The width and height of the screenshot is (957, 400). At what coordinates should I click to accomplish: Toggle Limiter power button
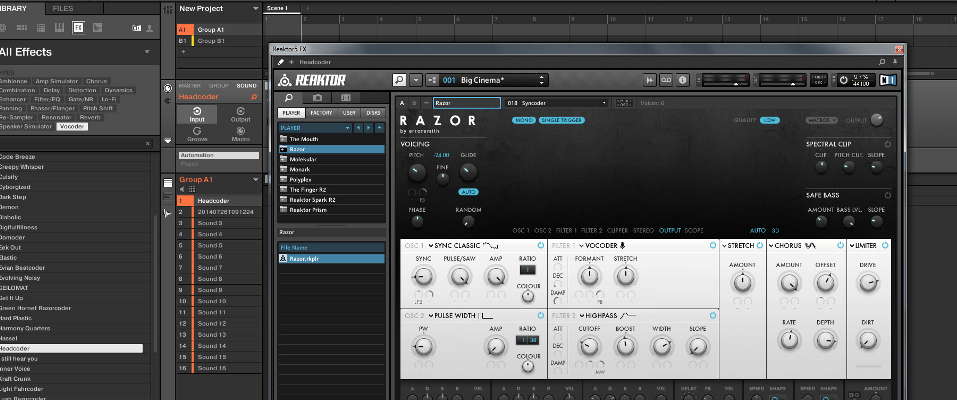coord(885,245)
